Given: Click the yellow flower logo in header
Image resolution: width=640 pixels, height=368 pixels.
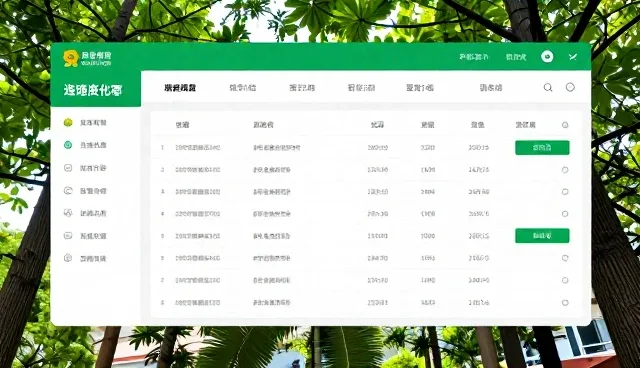Looking at the screenshot, I should coord(71,58).
